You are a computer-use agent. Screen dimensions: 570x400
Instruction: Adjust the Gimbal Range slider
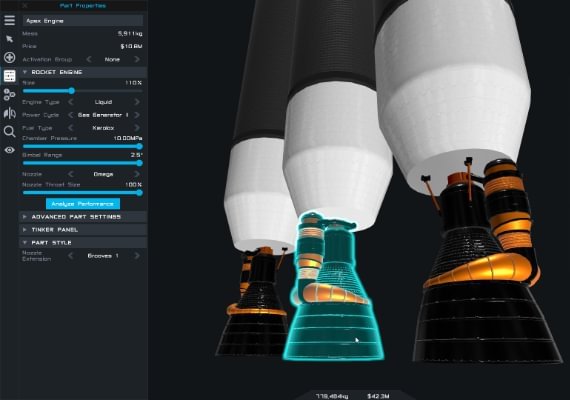(x=83, y=163)
